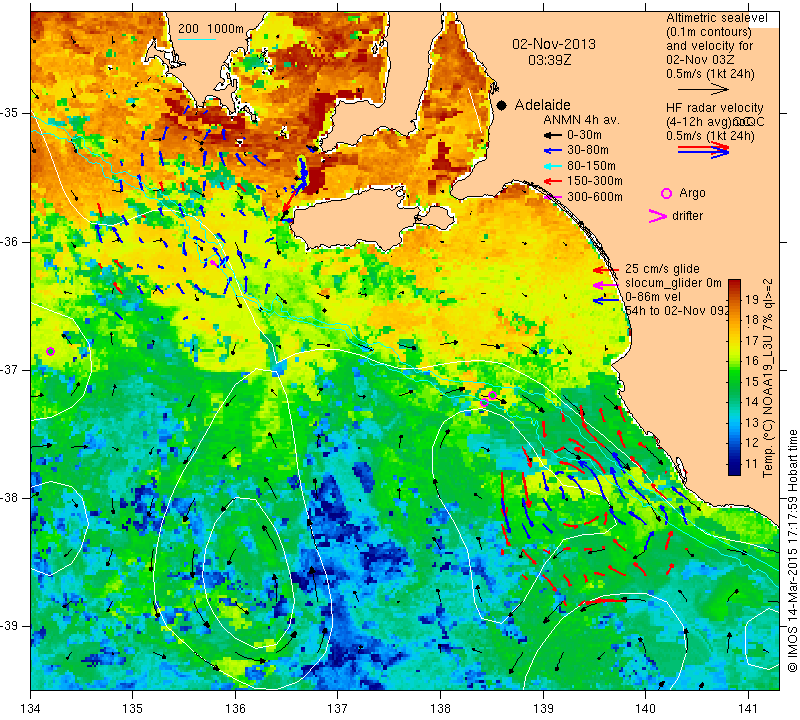Viewport: 800px width, 720px height.
Task: Click the "0.5m/s (1kt 24h)" text under altimetric
Action: (710, 74)
